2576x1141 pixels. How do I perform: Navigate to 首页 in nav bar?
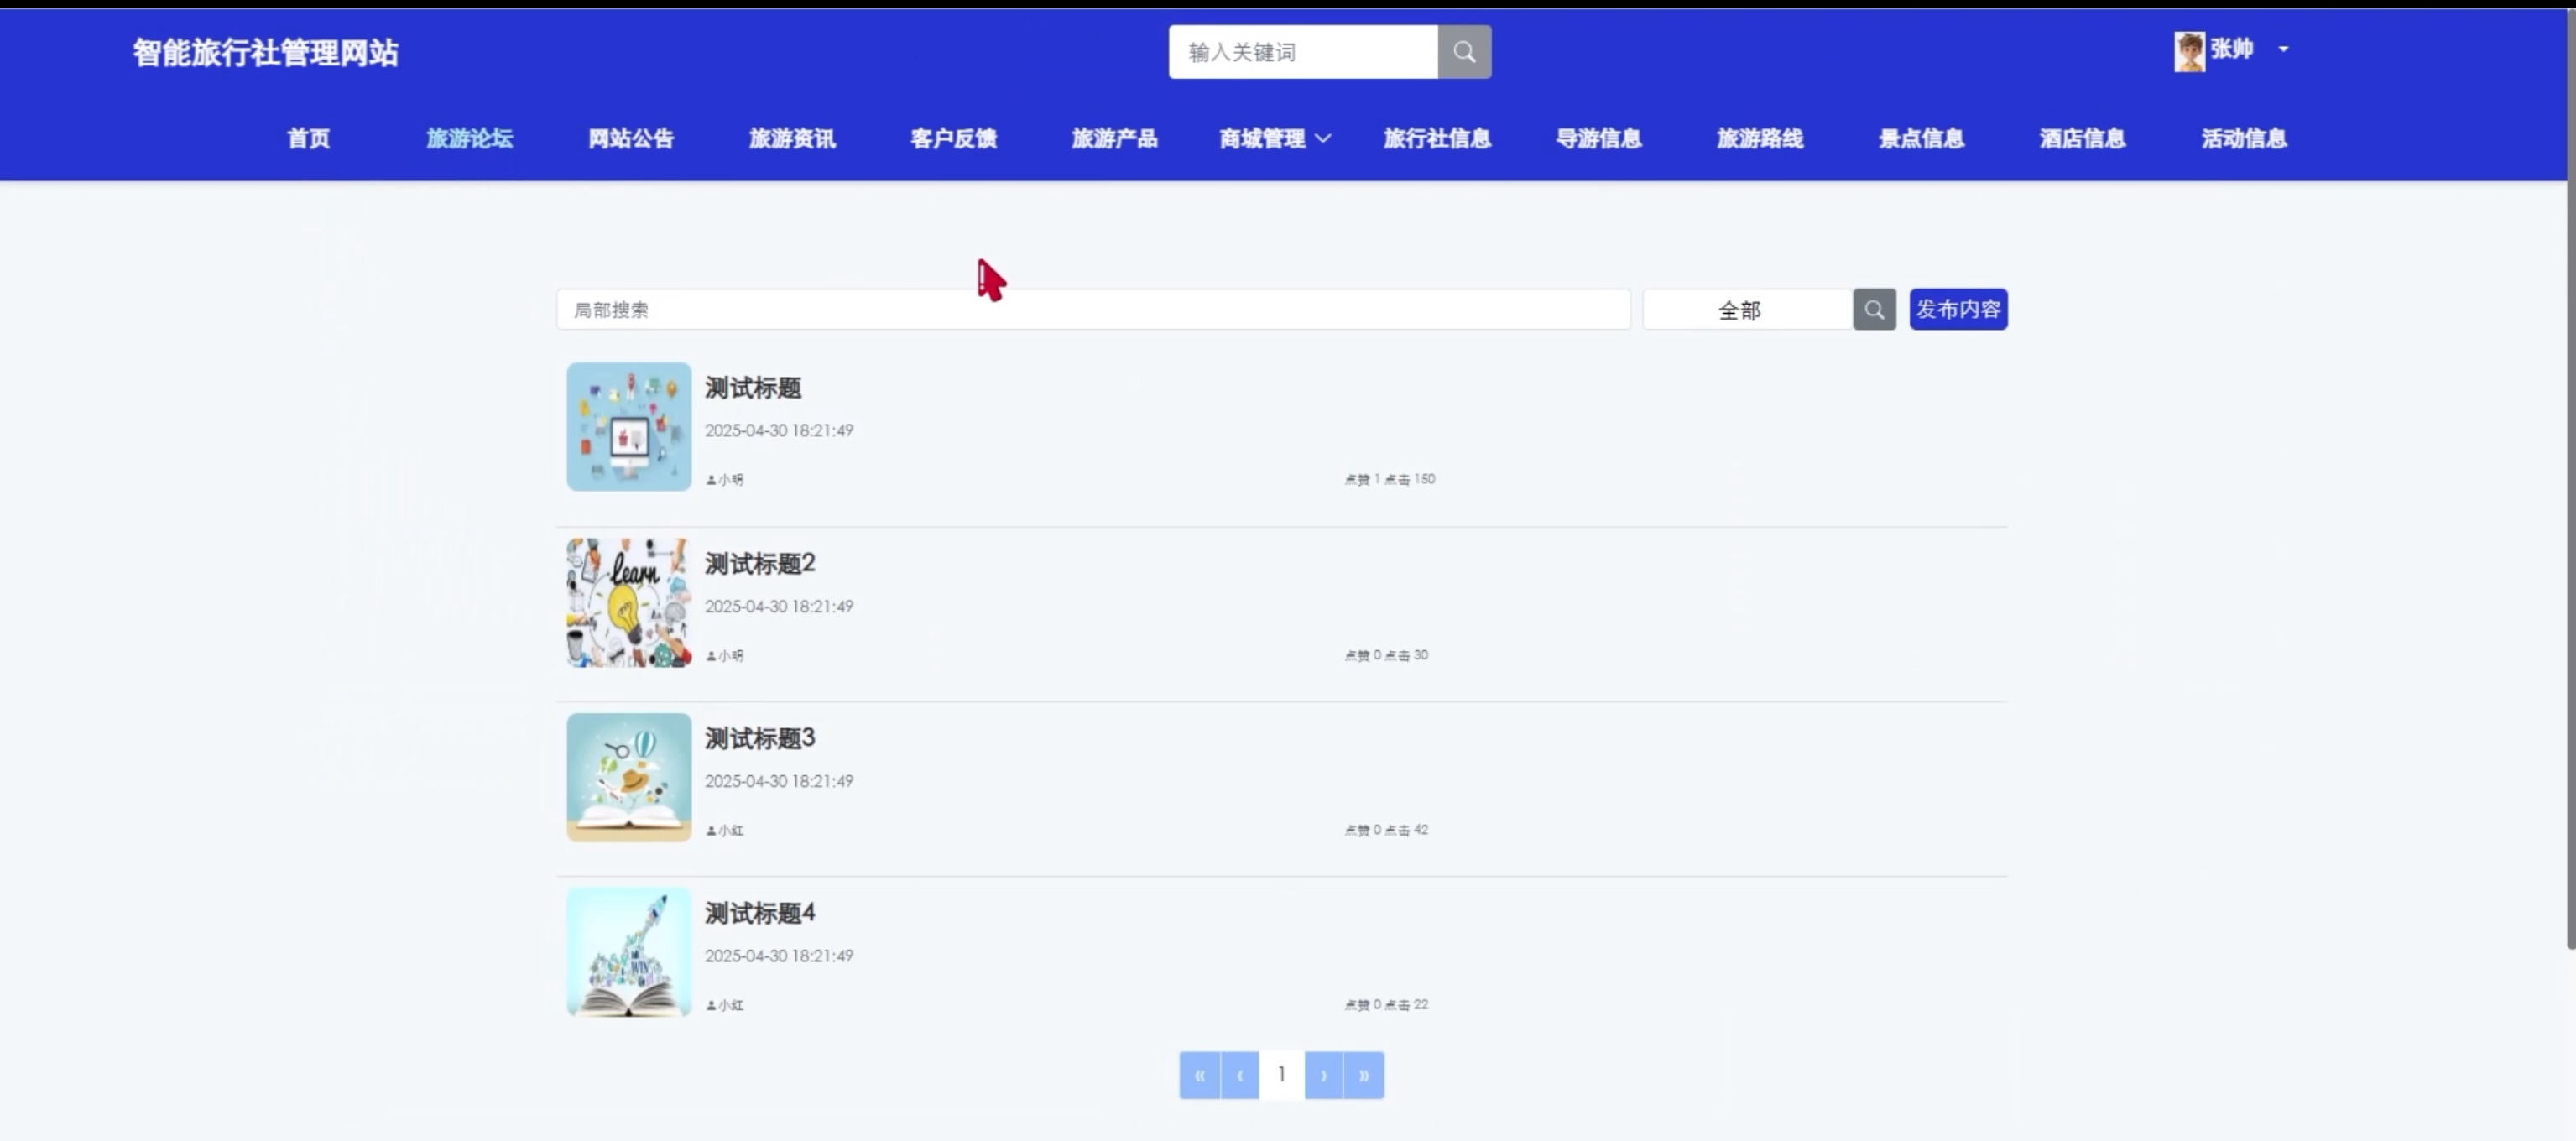(x=308, y=139)
